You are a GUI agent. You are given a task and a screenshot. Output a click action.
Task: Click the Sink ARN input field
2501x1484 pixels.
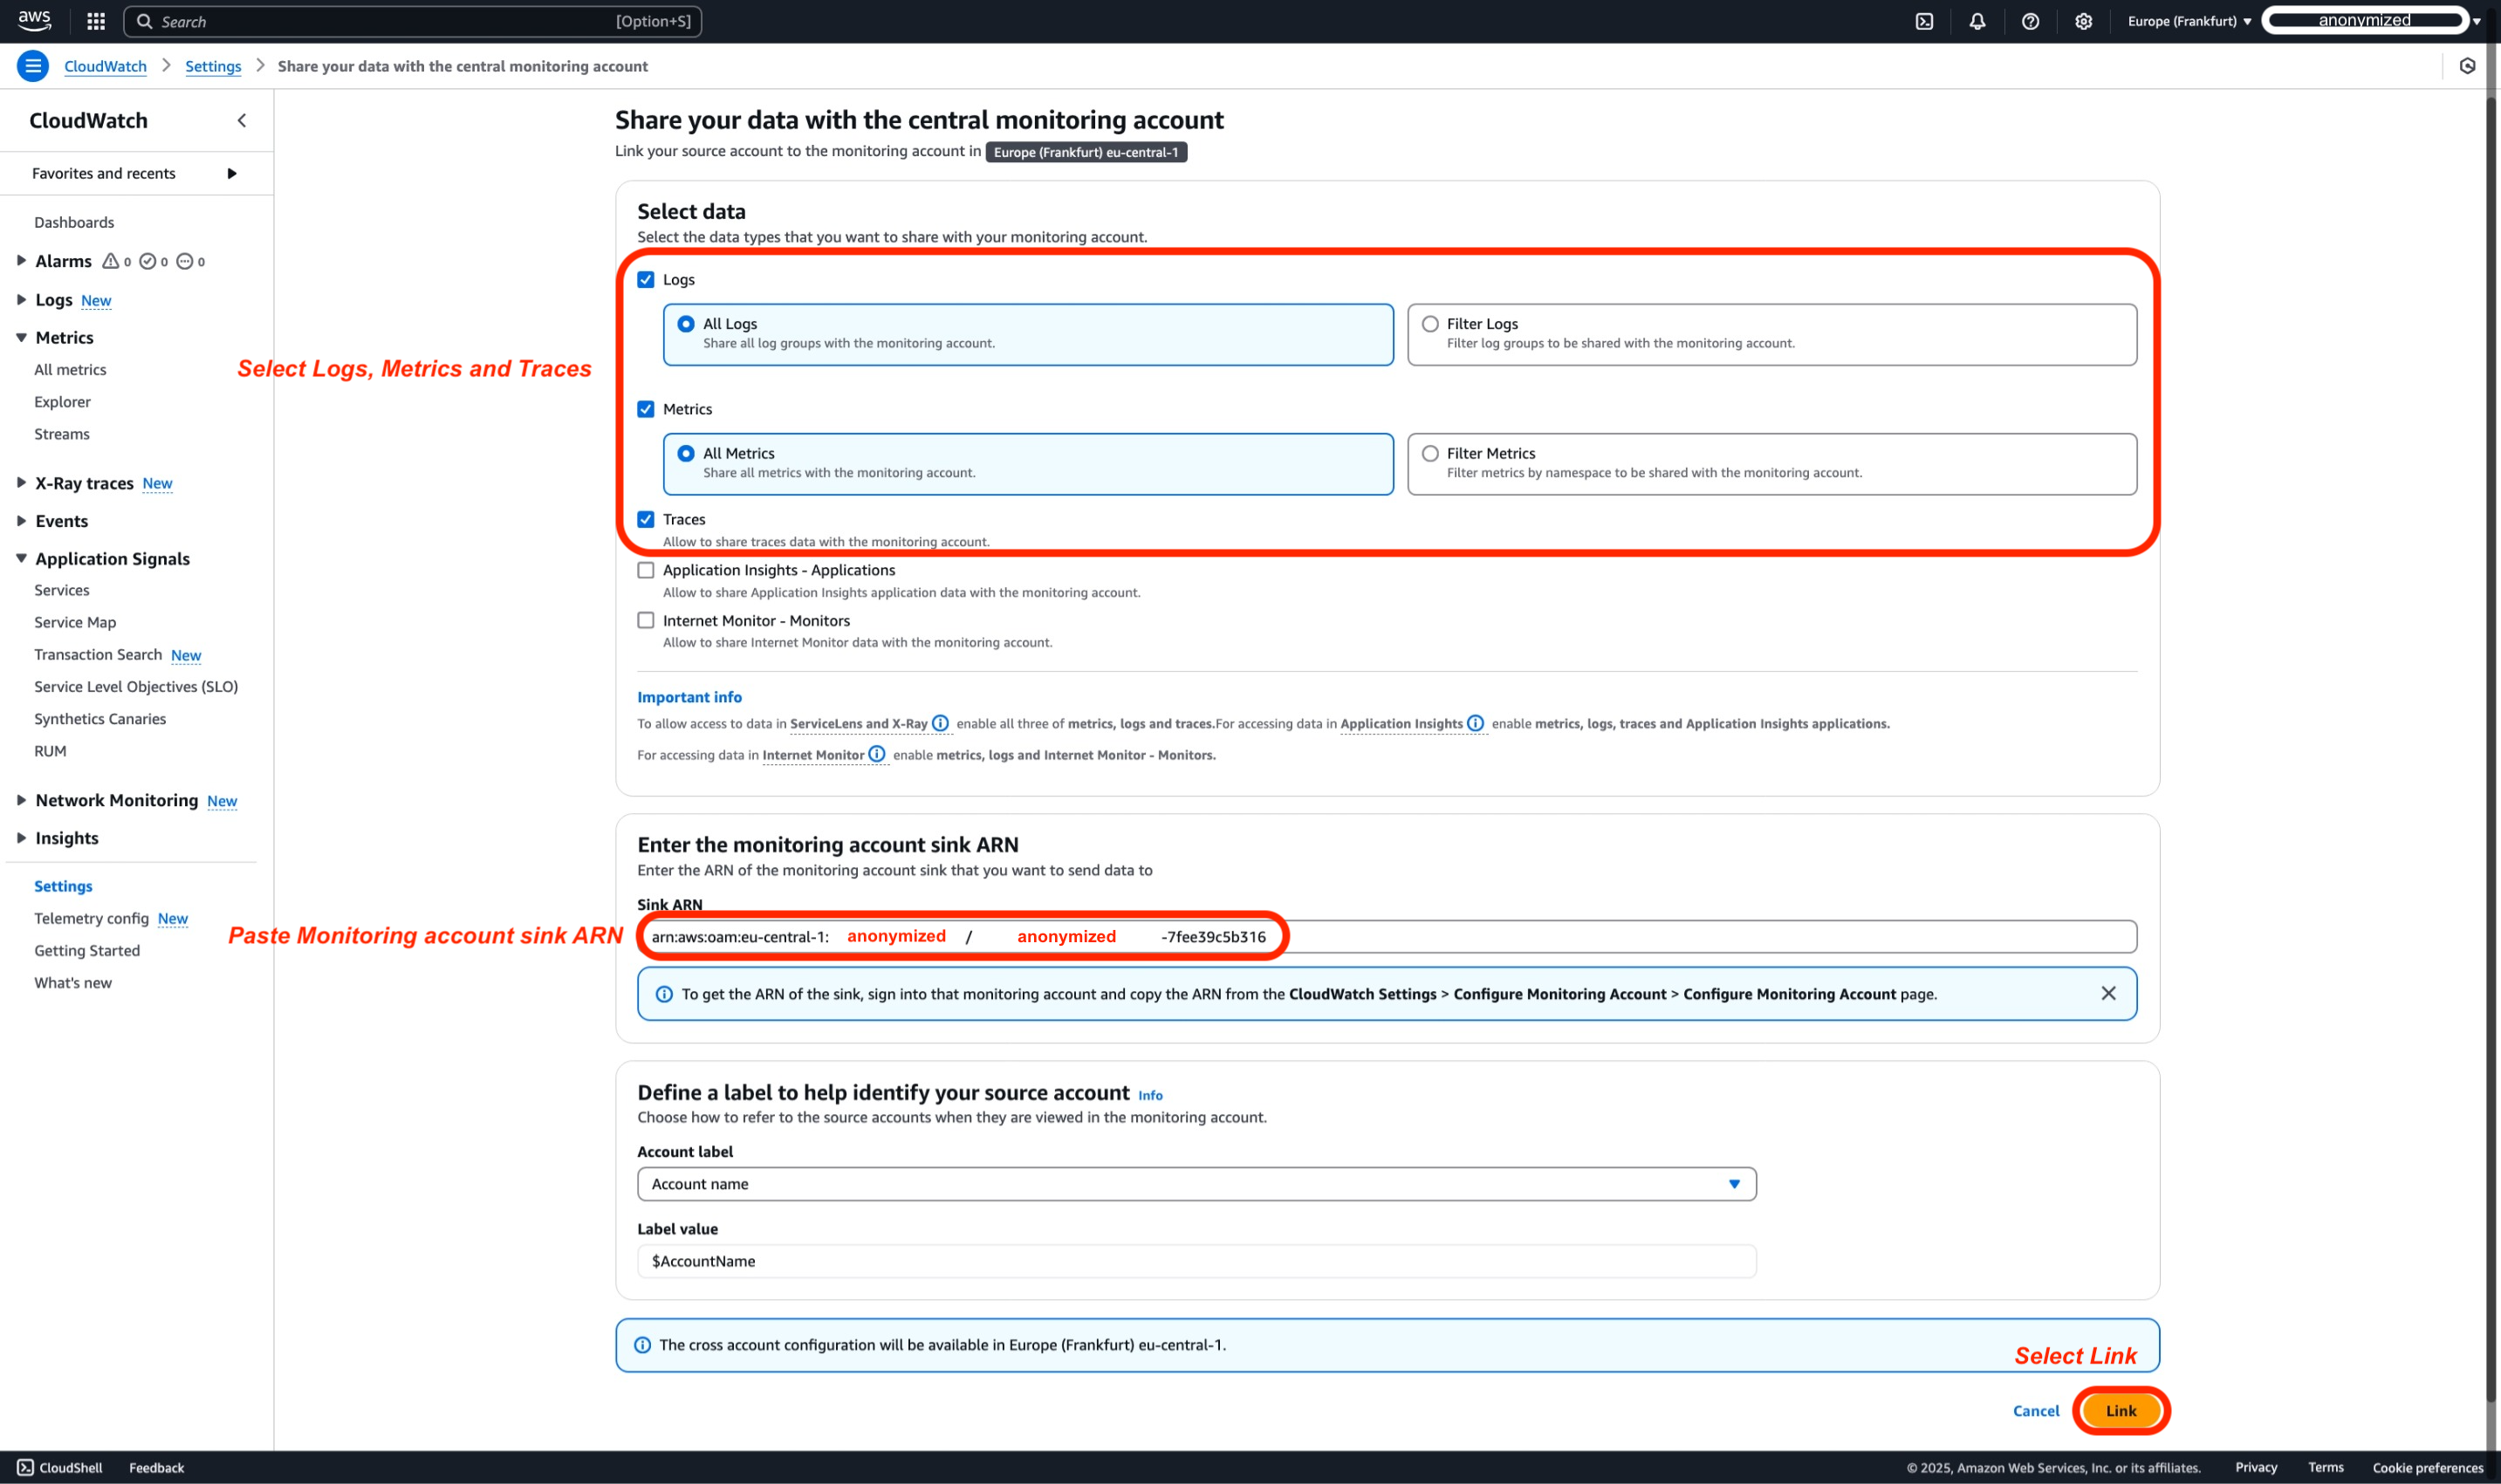point(1387,936)
